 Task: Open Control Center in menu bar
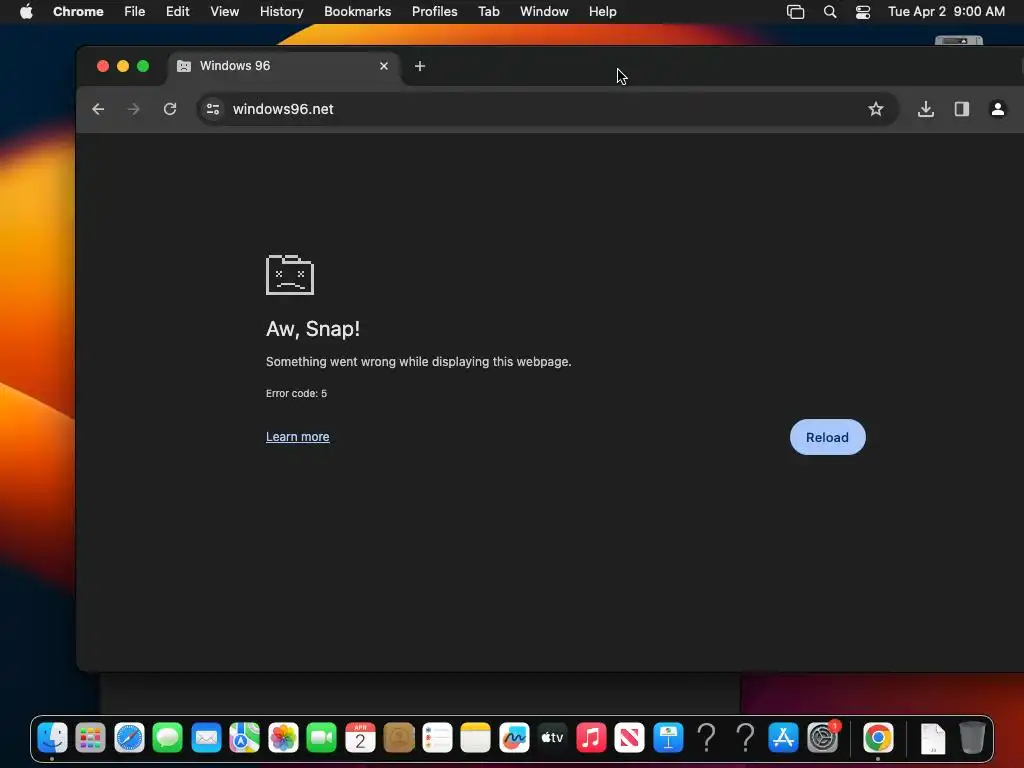click(863, 12)
